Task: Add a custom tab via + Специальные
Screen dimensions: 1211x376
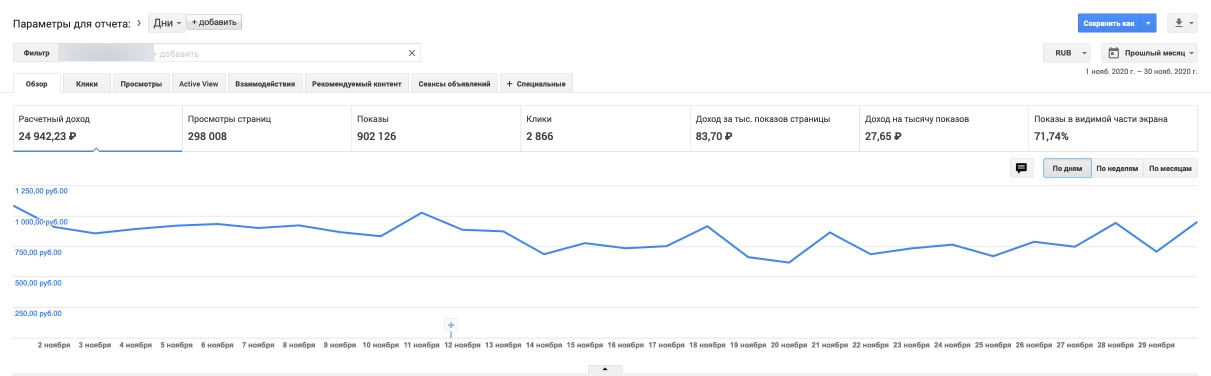Action: tap(537, 84)
